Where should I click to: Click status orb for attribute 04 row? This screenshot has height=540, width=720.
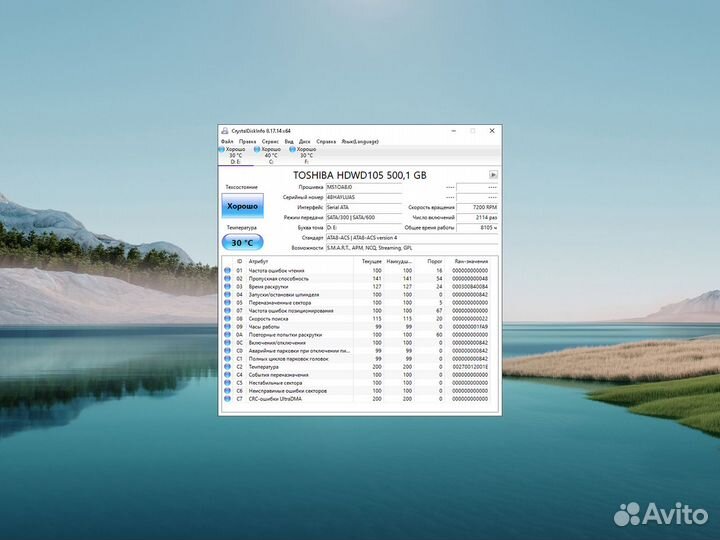227,295
